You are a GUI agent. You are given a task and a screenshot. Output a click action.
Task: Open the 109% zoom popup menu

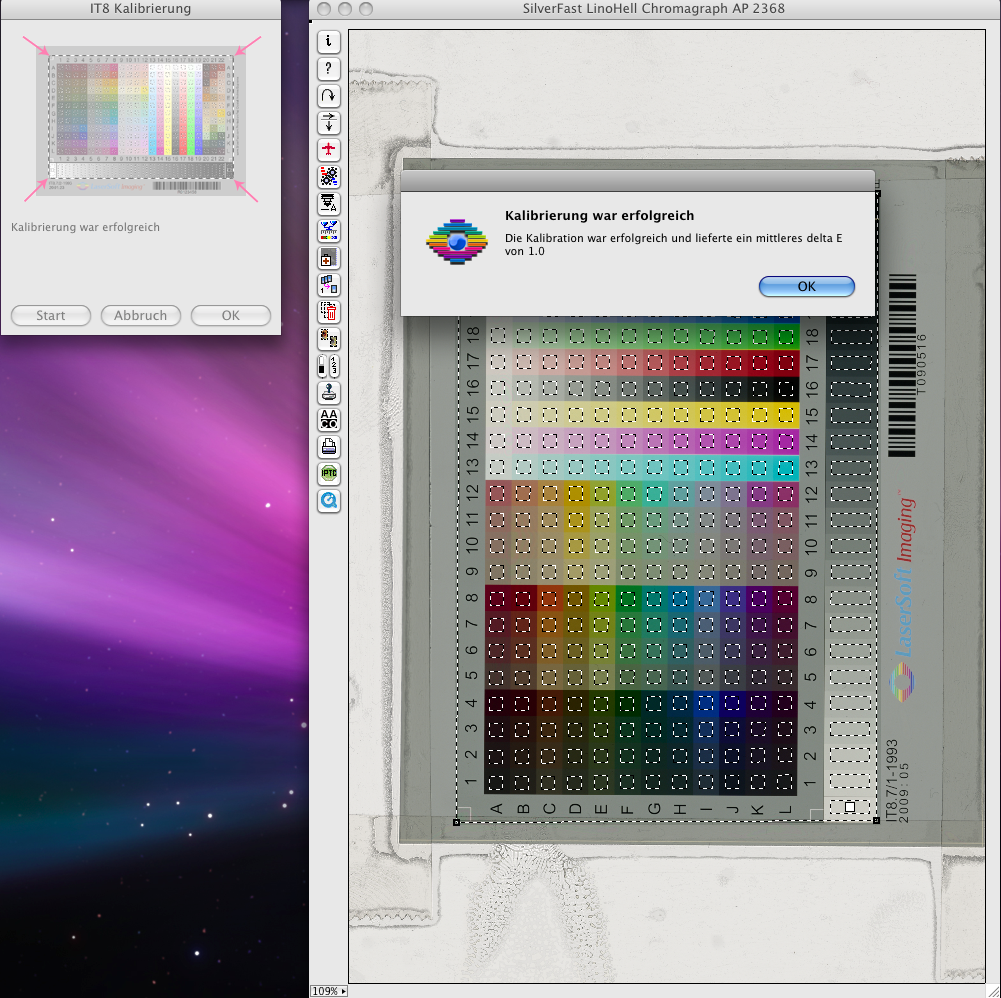click(x=329, y=991)
